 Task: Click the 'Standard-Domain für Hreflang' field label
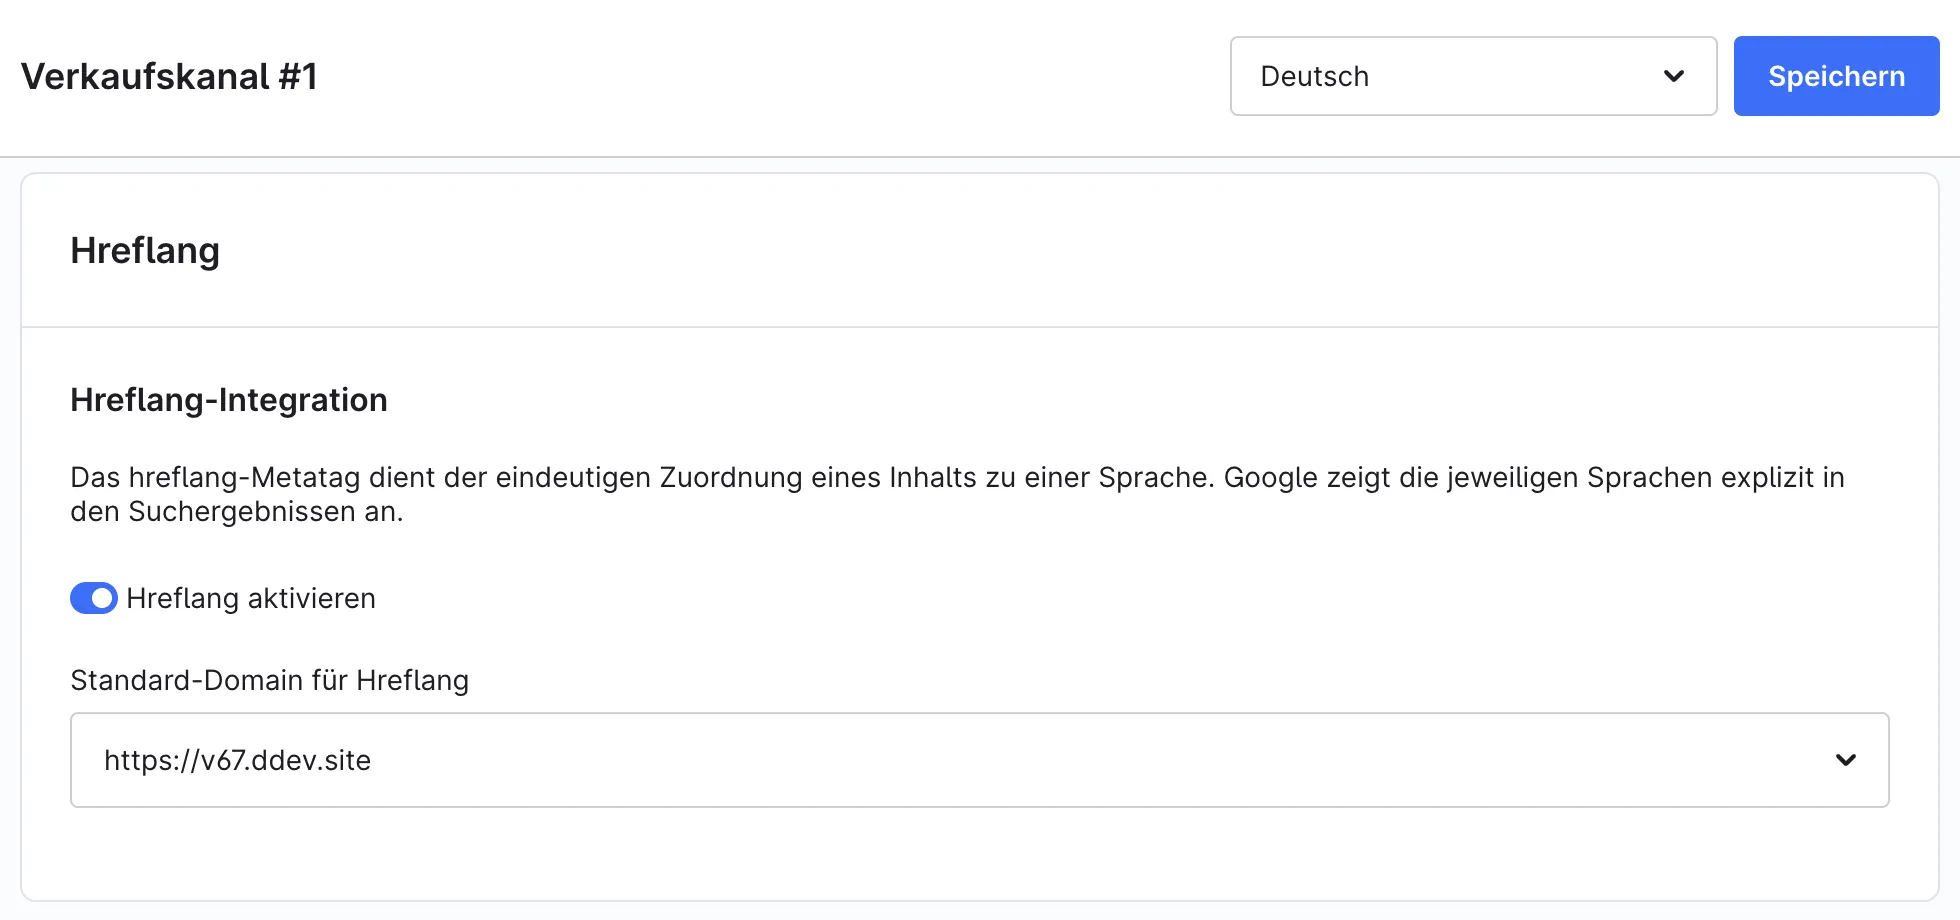coord(269,680)
